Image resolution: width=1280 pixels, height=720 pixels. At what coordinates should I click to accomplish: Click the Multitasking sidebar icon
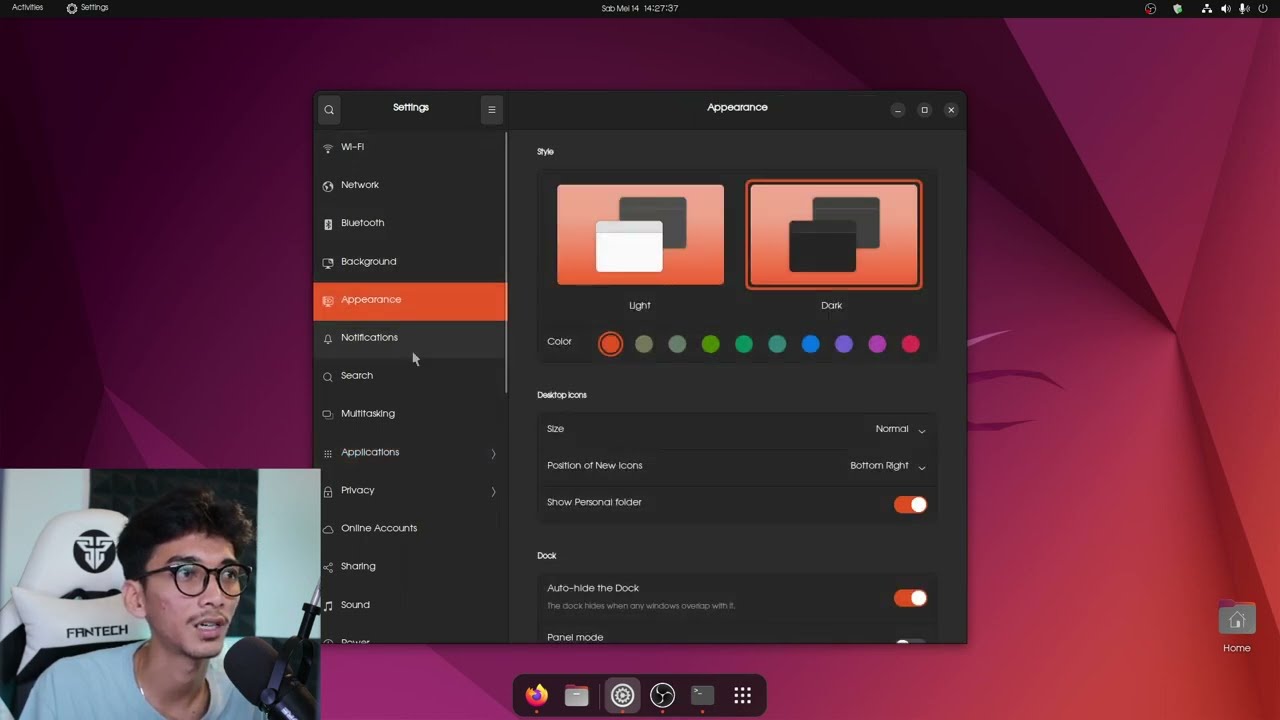[328, 415]
